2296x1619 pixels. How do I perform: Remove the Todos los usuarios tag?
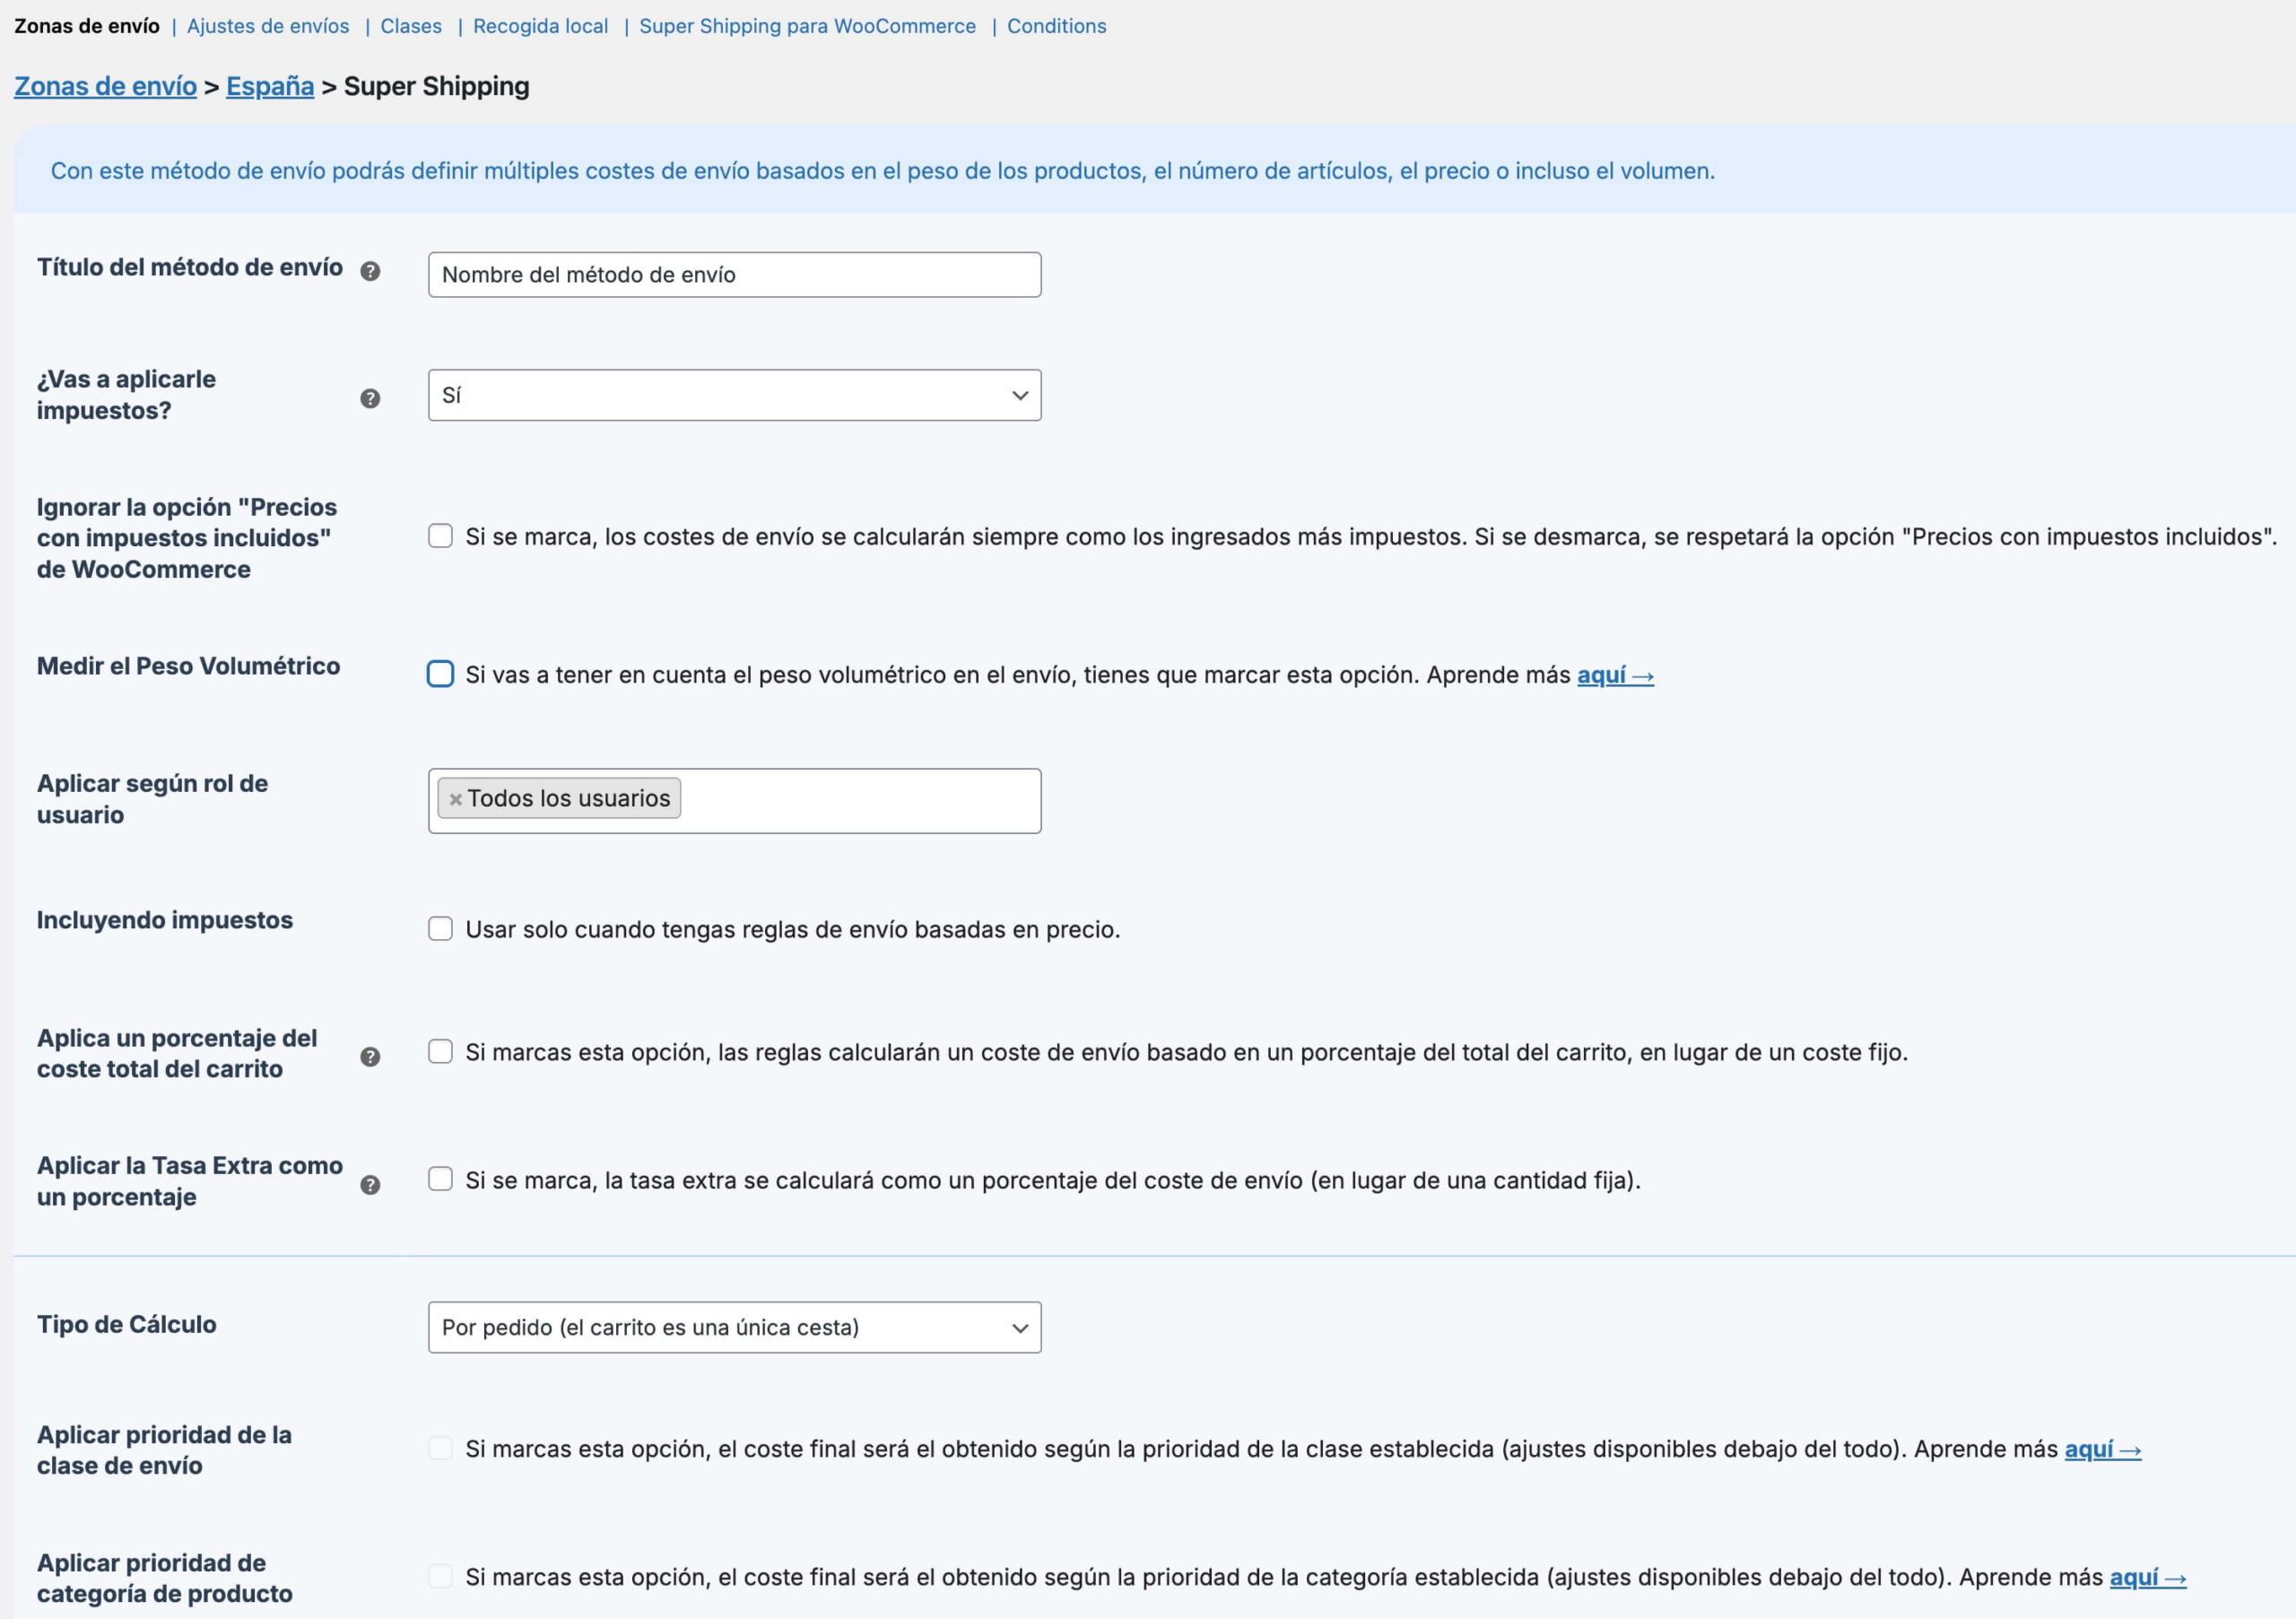point(455,799)
